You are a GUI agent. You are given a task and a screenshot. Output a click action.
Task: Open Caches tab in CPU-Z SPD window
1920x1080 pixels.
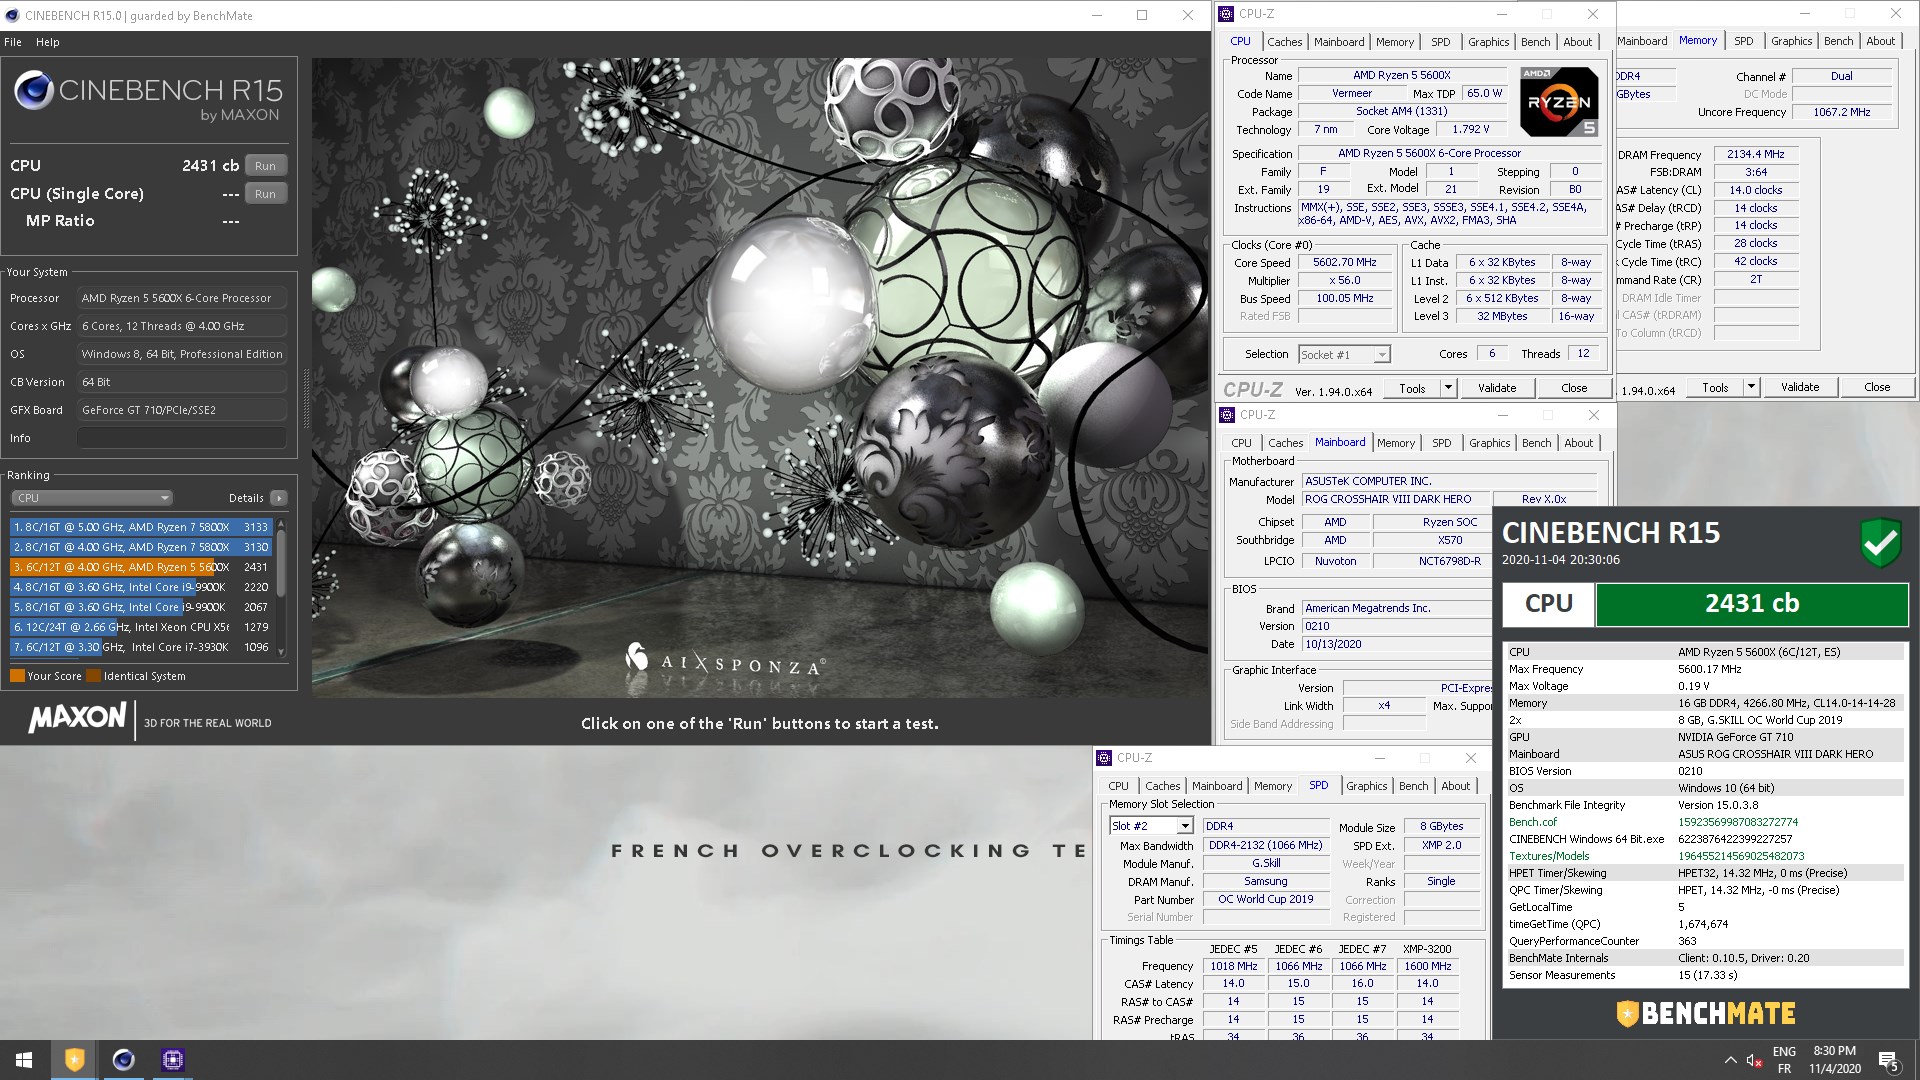click(x=1163, y=786)
